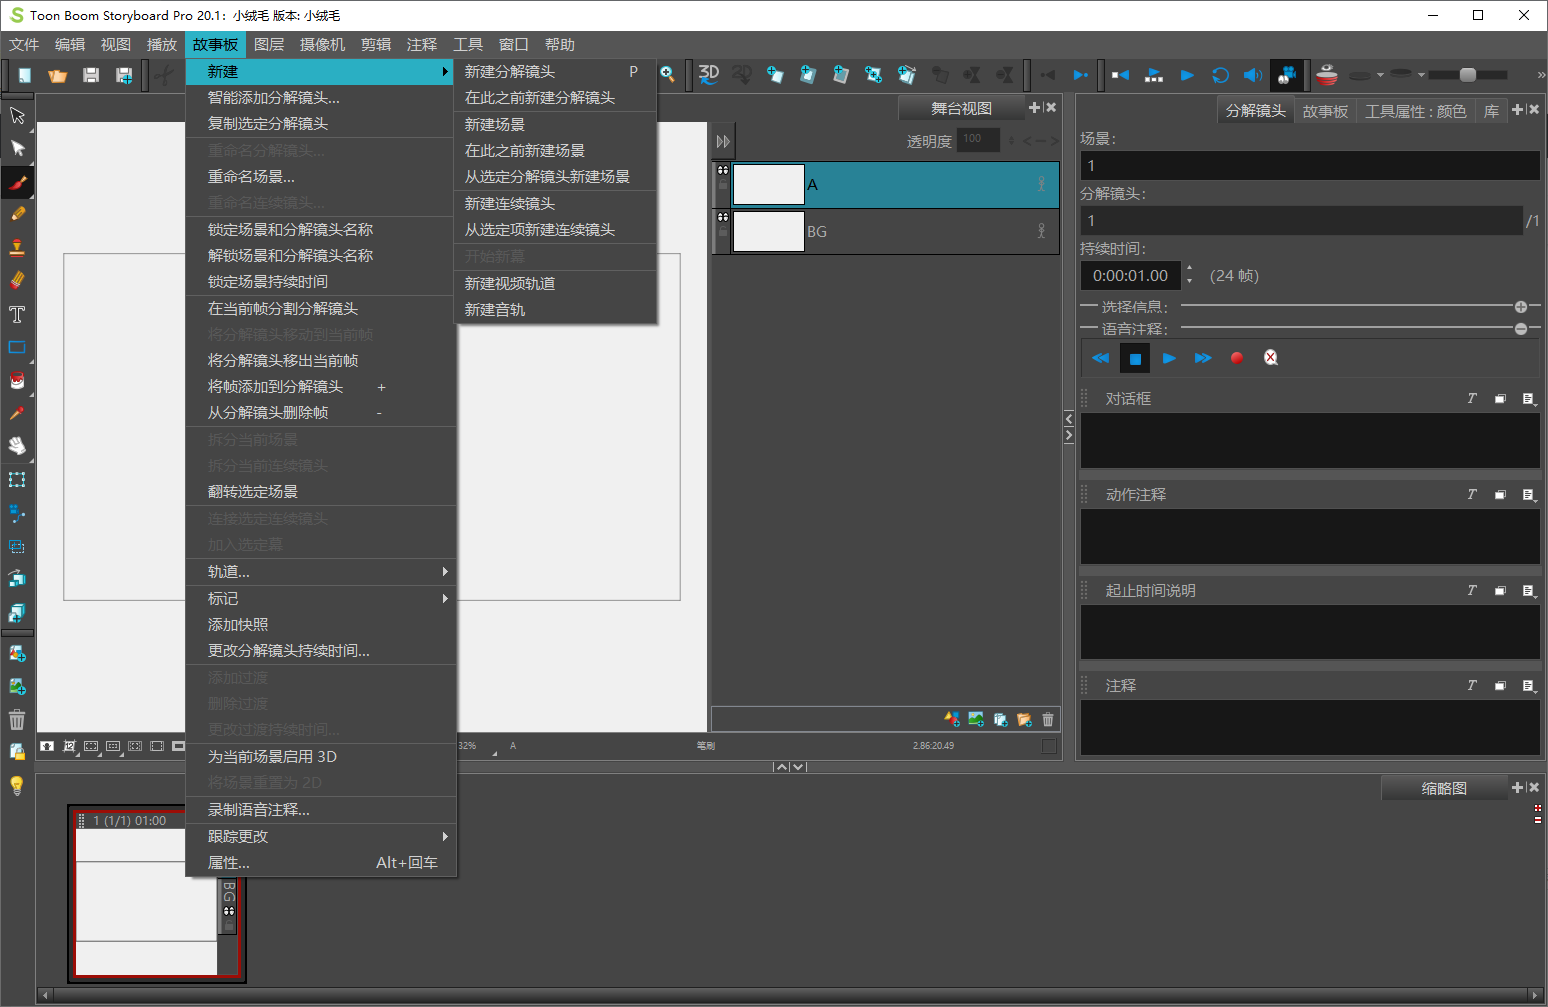Expand the 选择信息 section

[x=1521, y=307]
